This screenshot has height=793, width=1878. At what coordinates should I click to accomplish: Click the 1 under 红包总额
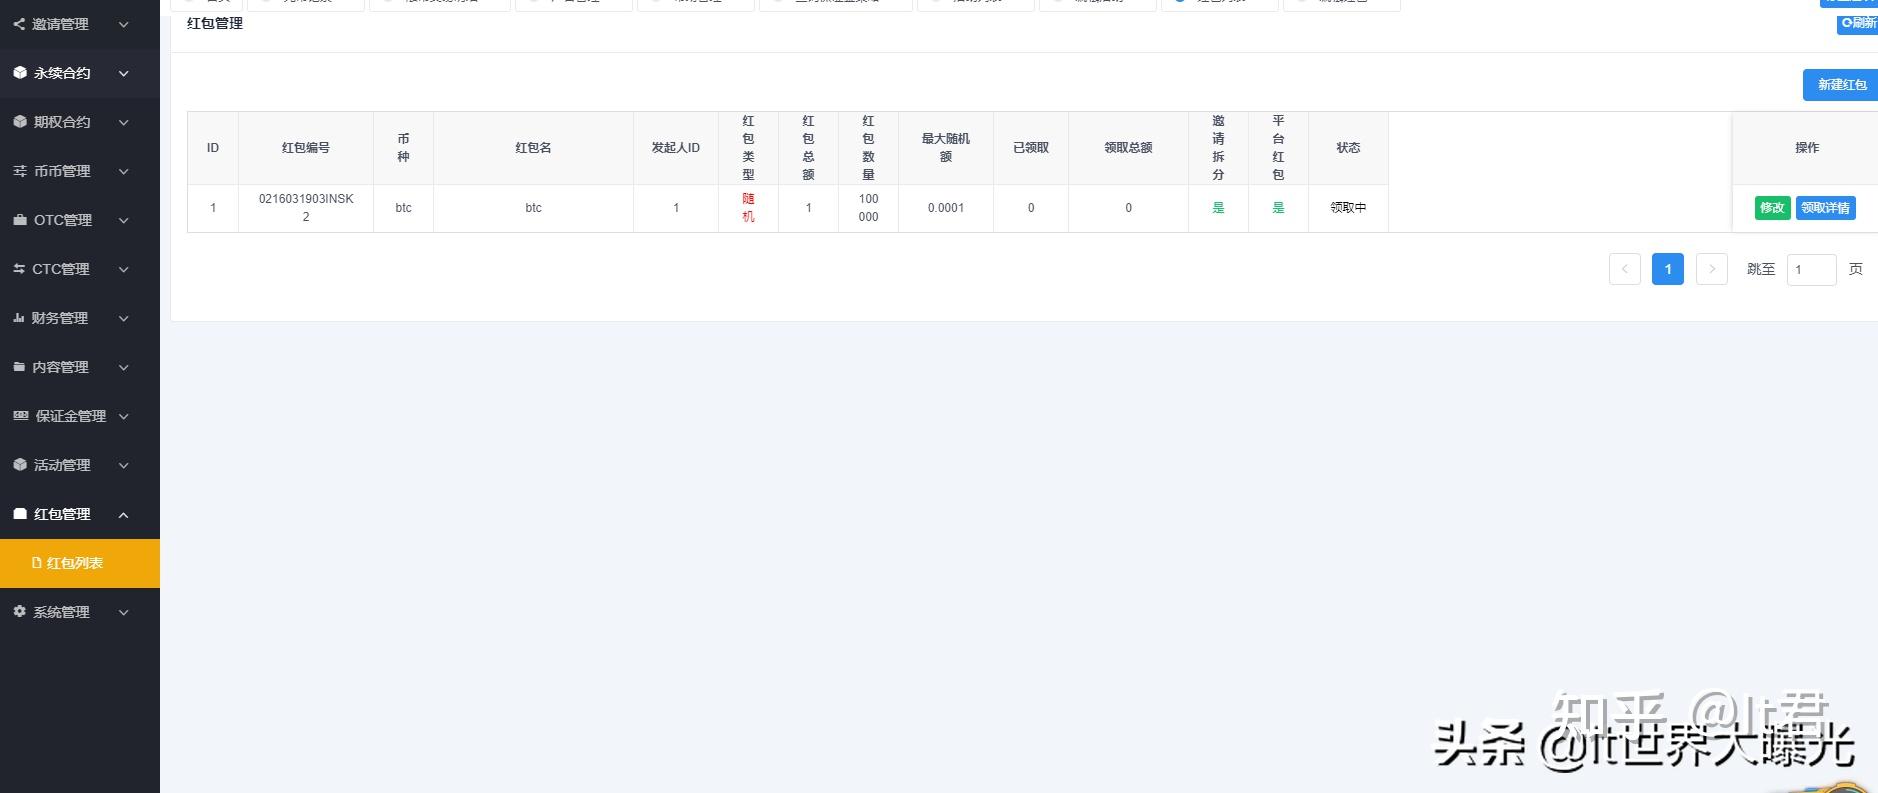808,208
